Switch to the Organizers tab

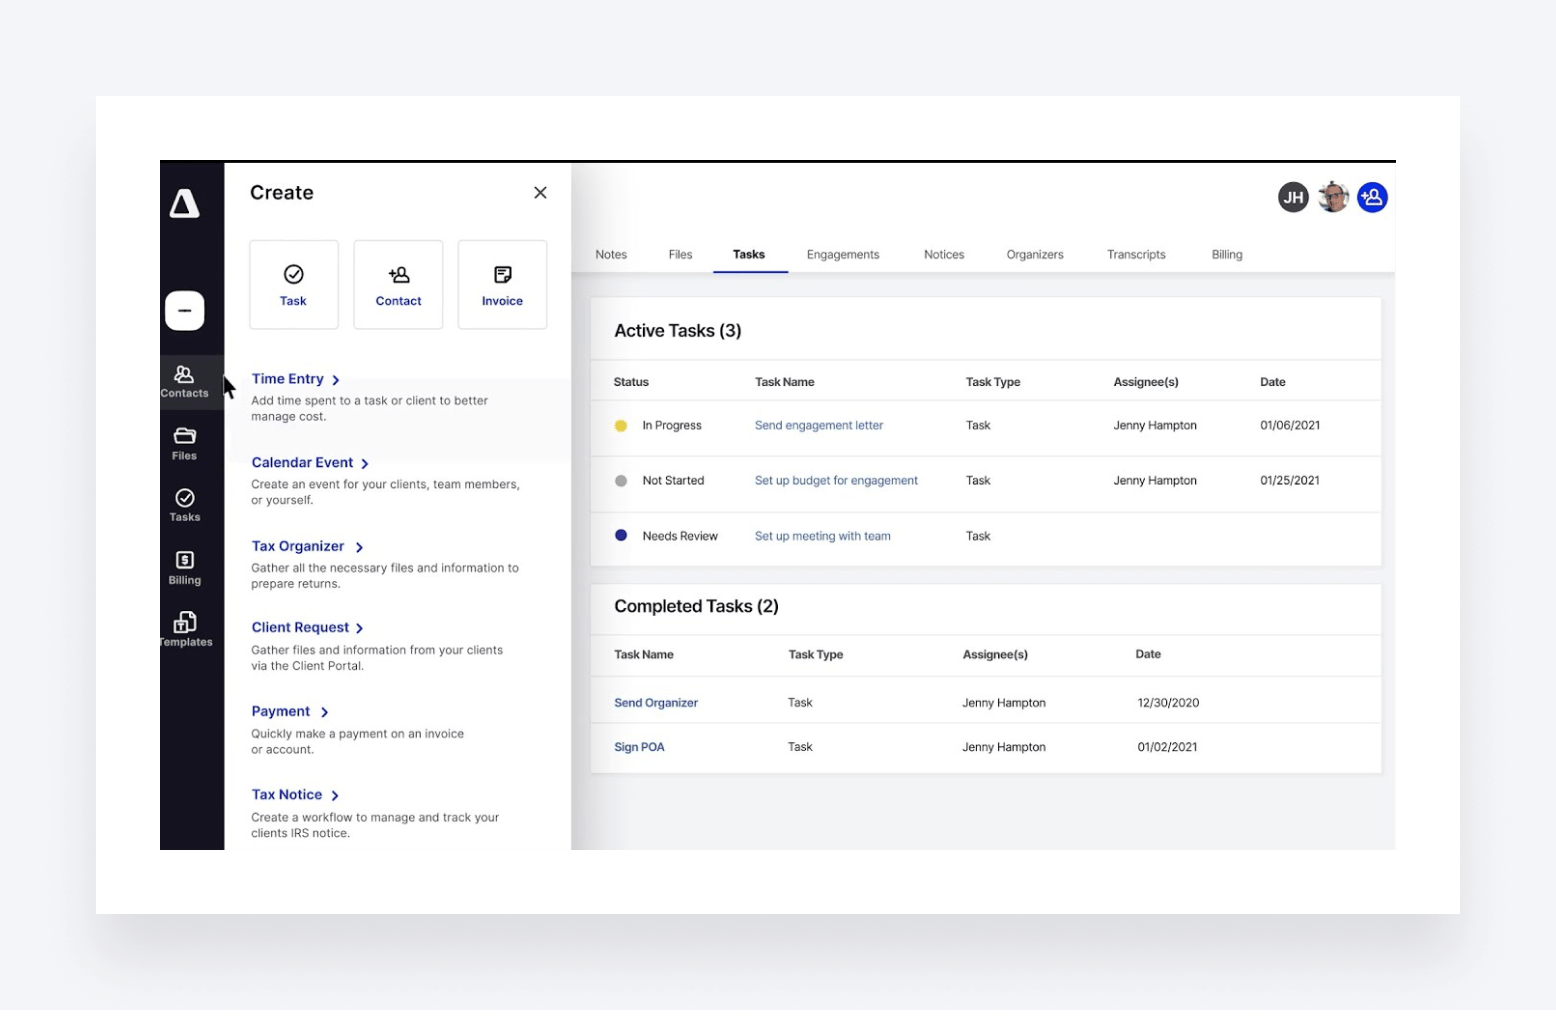coord(1035,255)
